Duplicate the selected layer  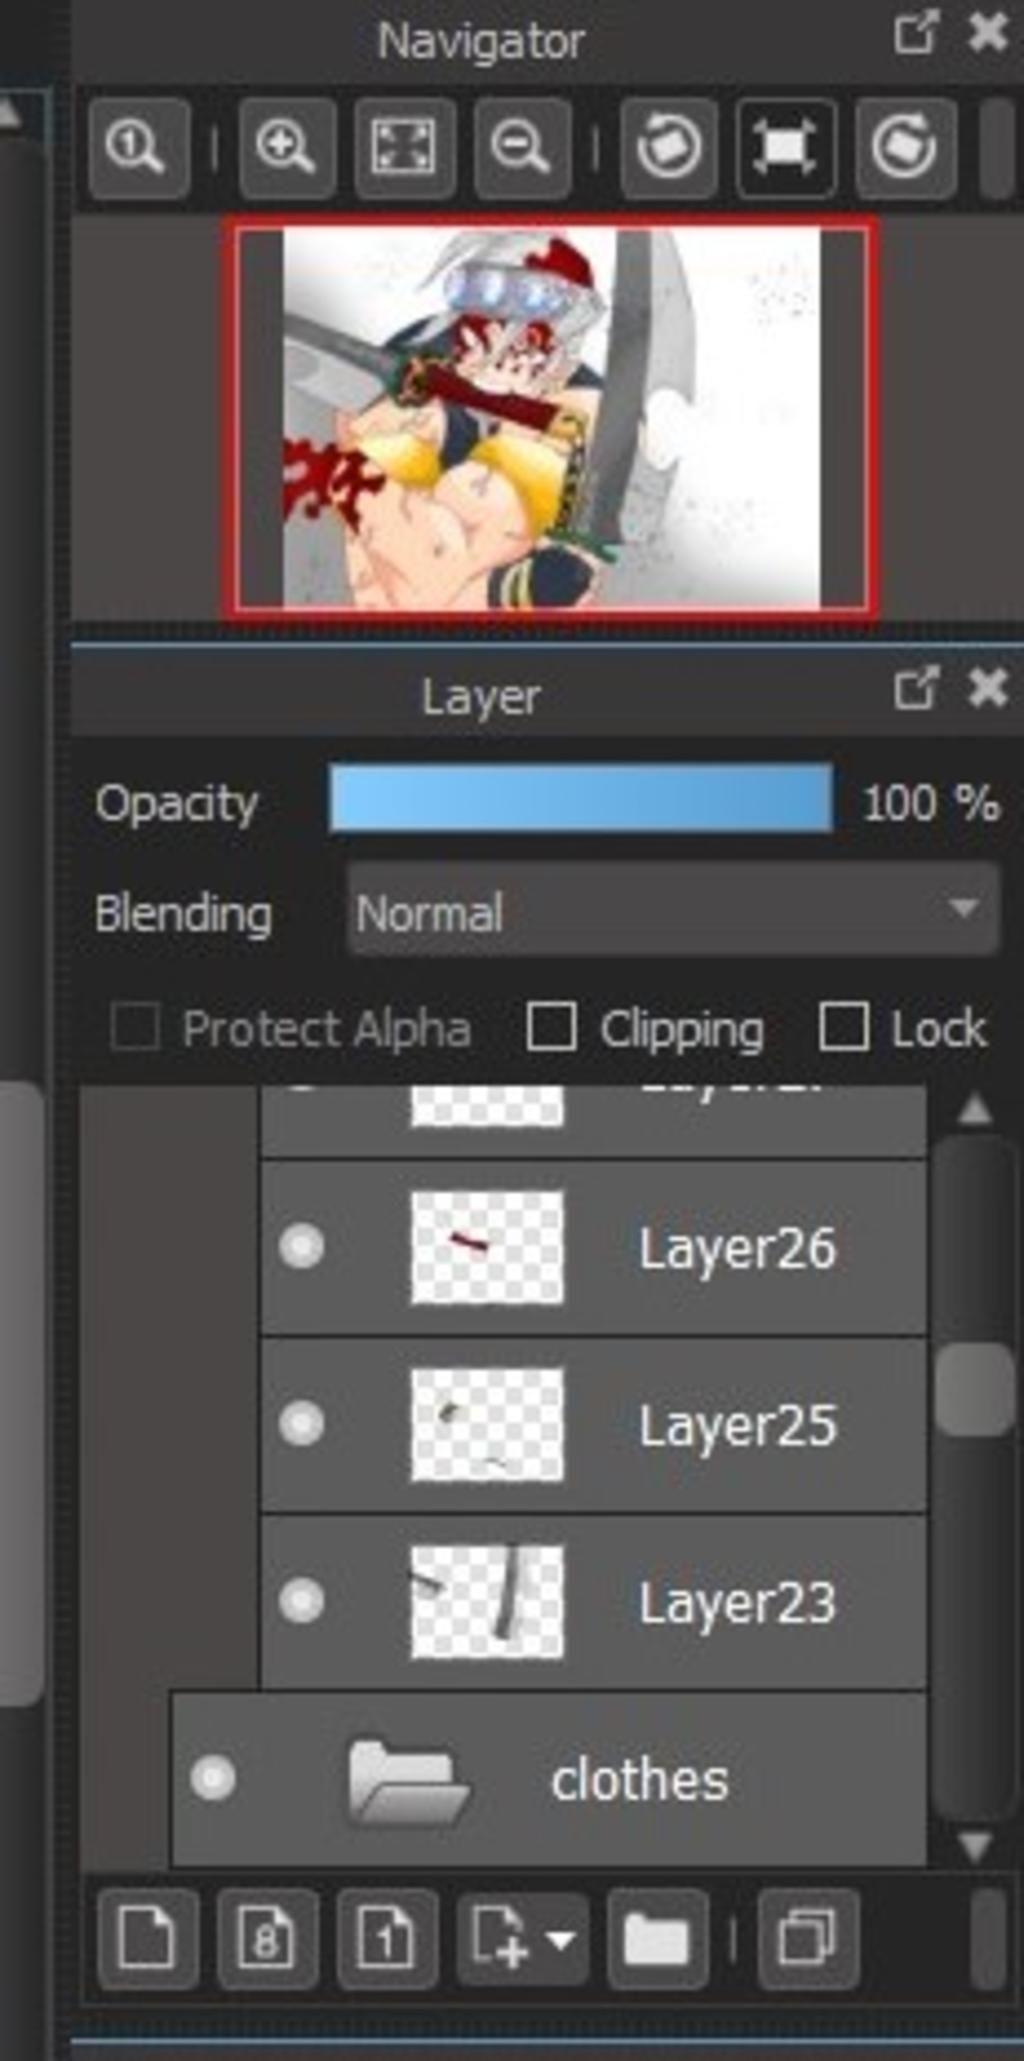(x=807, y=1938)
